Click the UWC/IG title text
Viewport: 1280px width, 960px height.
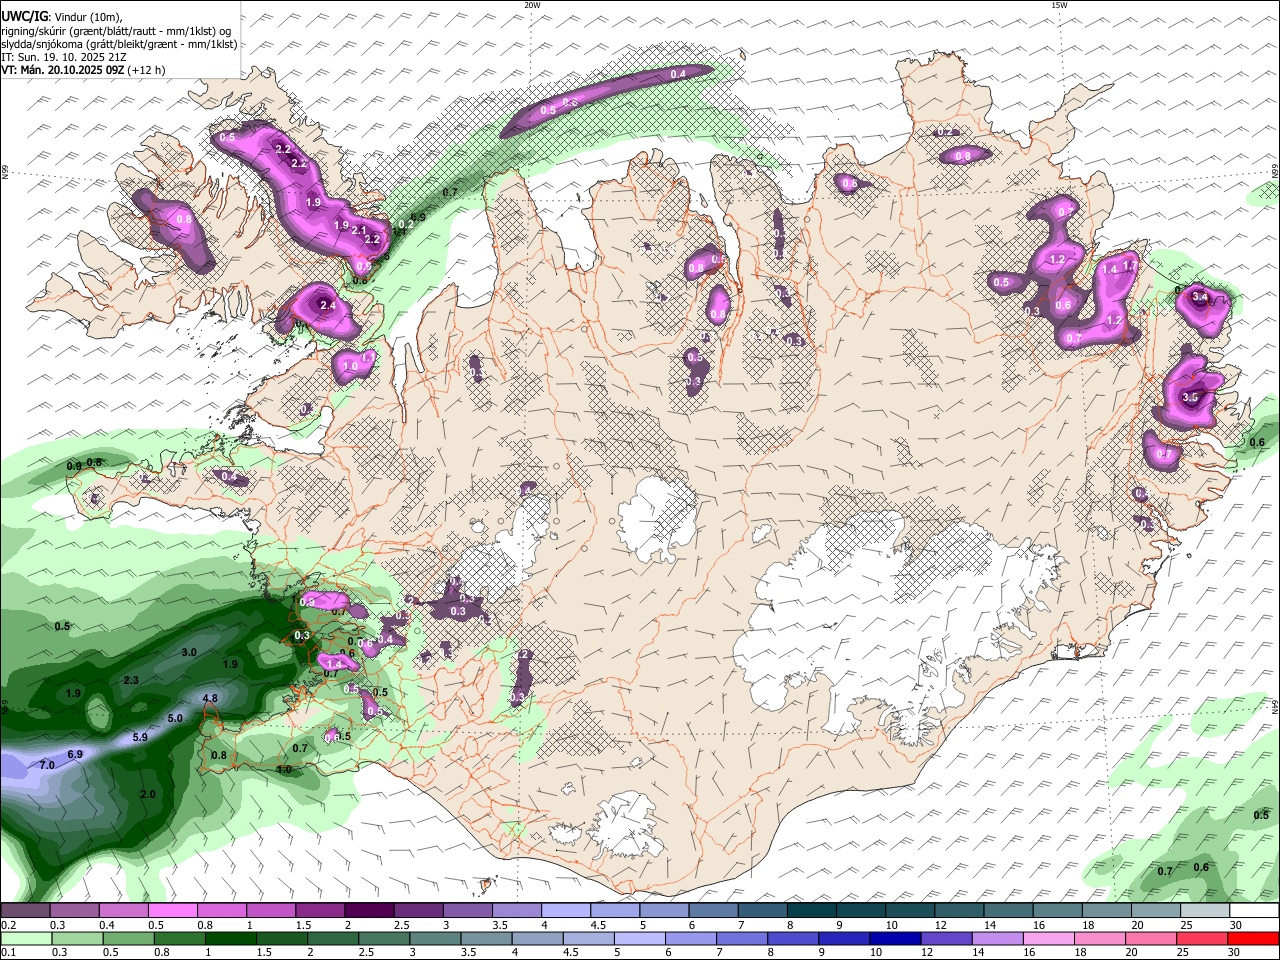[x=24, y=17]
